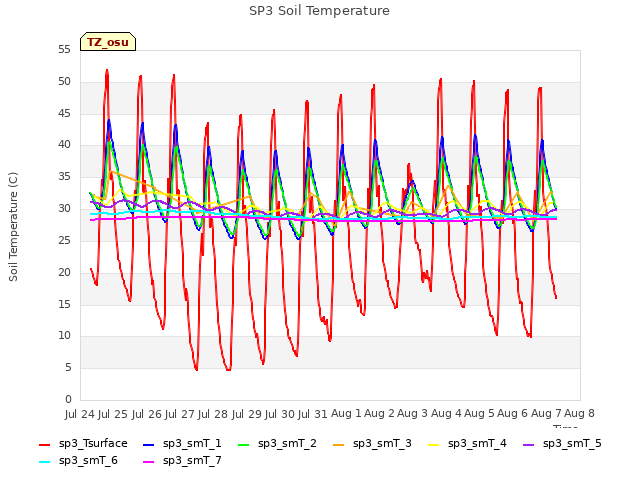Click the 35 y-axis tick label
640x480 pixels.
click(64, 177)
